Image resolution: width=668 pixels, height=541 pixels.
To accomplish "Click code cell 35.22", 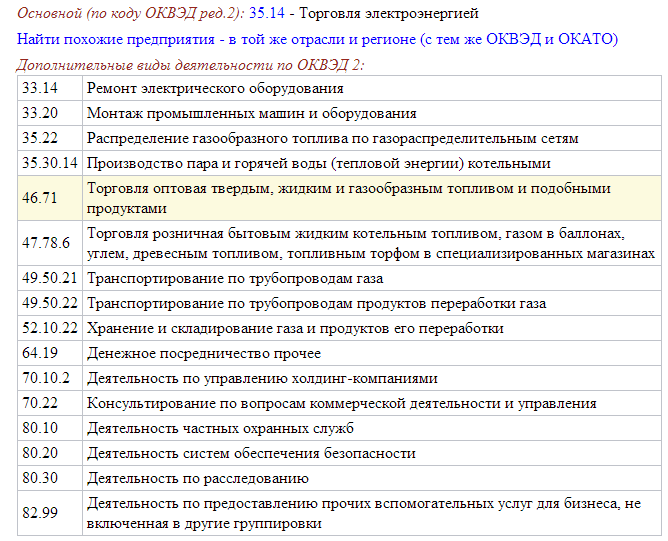I will coord(50,138).
